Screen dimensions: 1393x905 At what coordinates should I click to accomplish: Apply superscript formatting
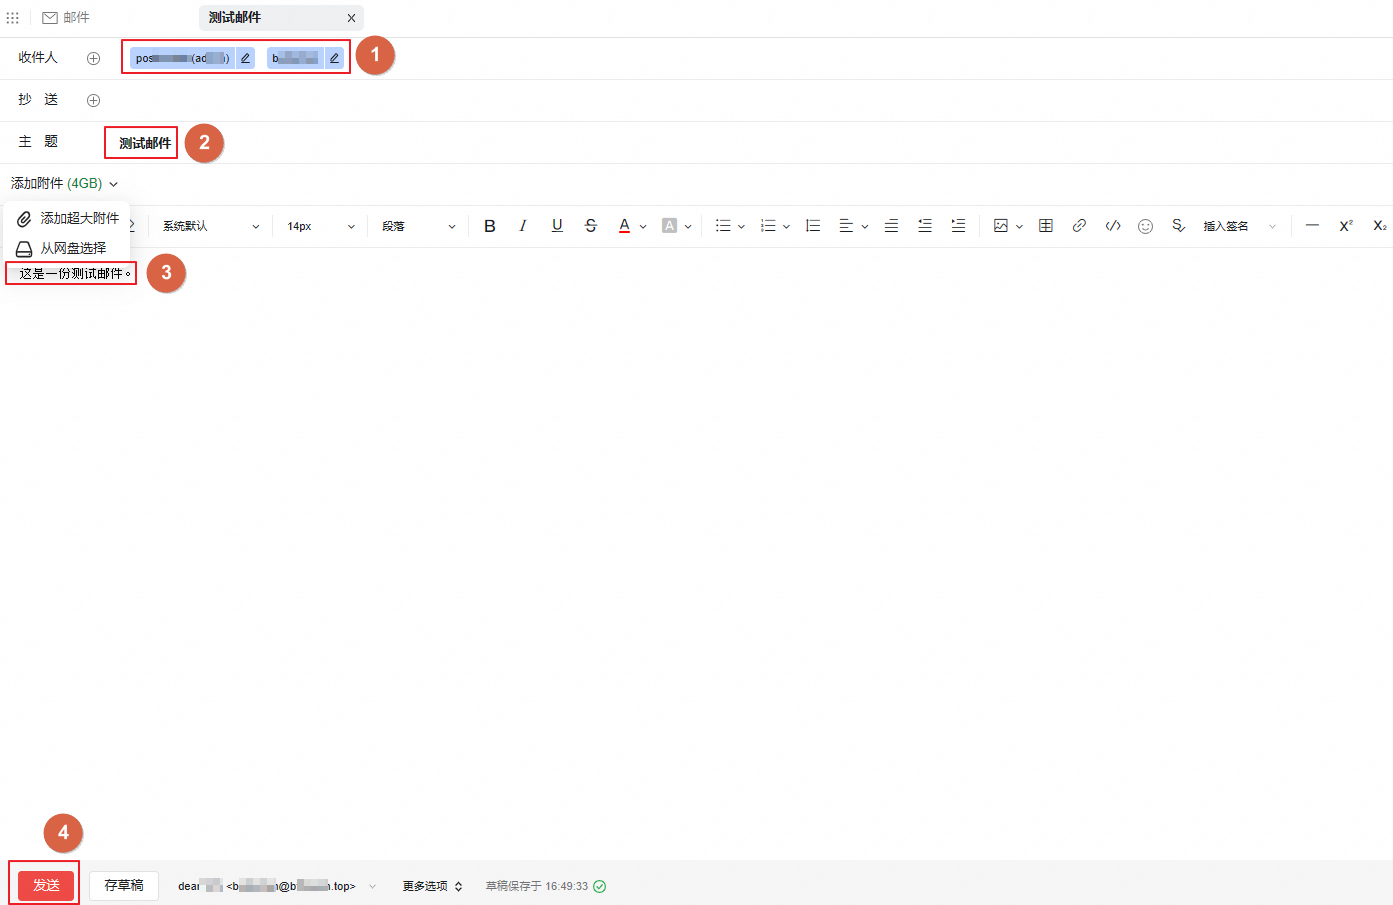1346,226
